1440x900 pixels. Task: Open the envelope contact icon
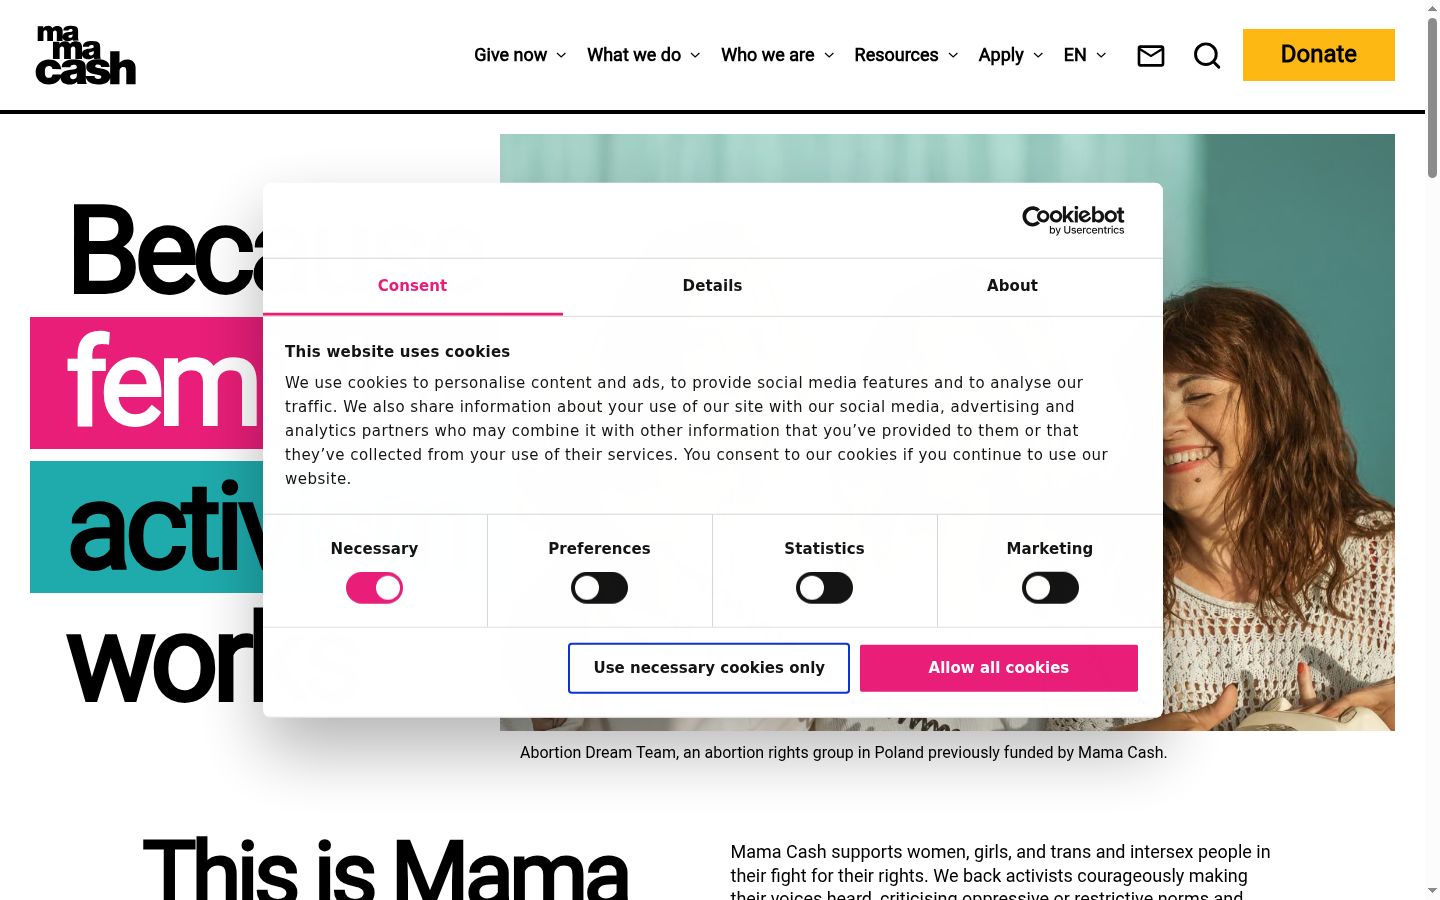pos(1151,56)
